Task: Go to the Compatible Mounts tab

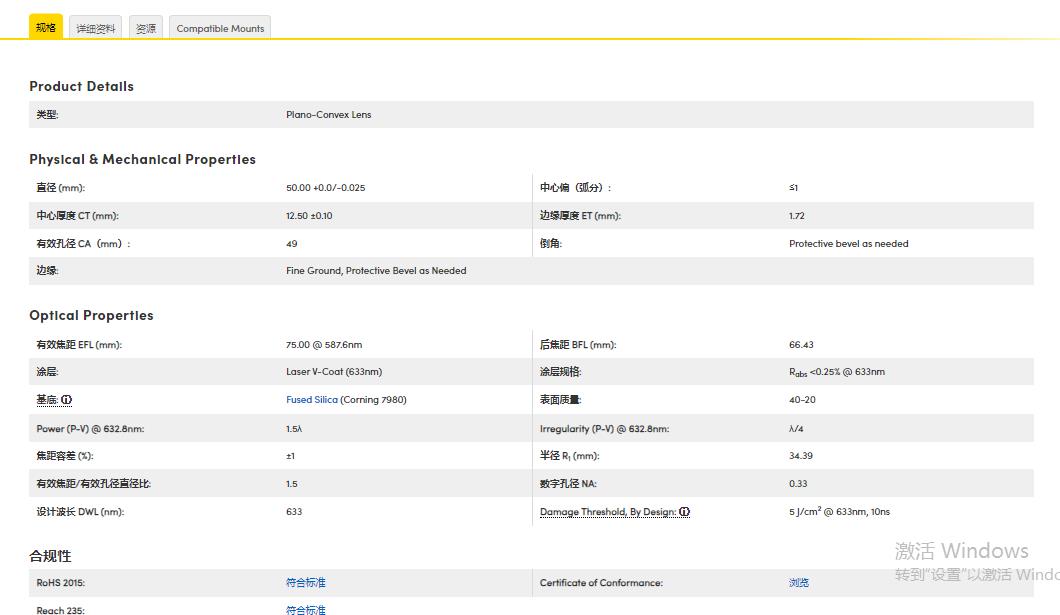Action: click(220, 29)
